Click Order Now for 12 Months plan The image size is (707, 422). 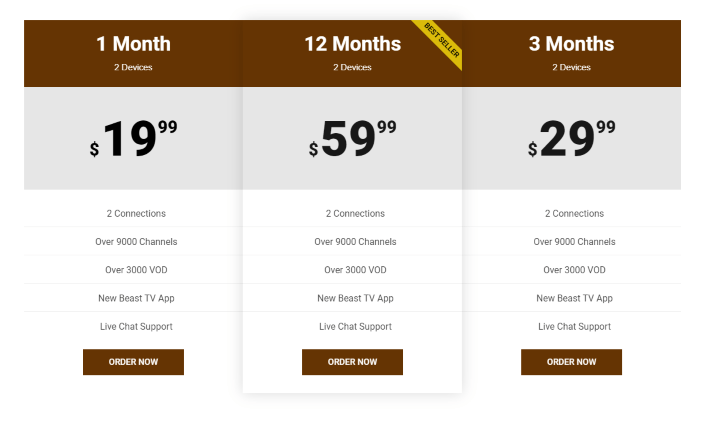click(x=352, y=362)
